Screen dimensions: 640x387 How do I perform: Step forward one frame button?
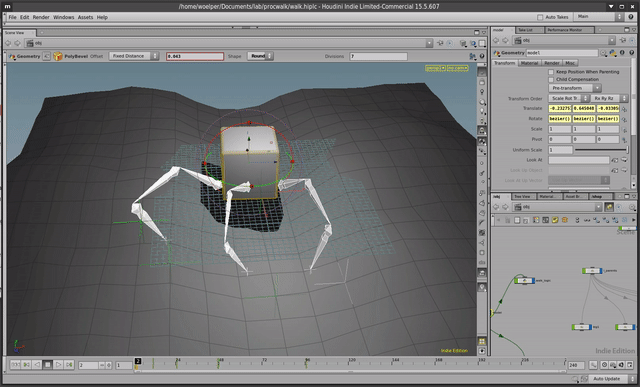pyautogui.click(x=69, y=365)
